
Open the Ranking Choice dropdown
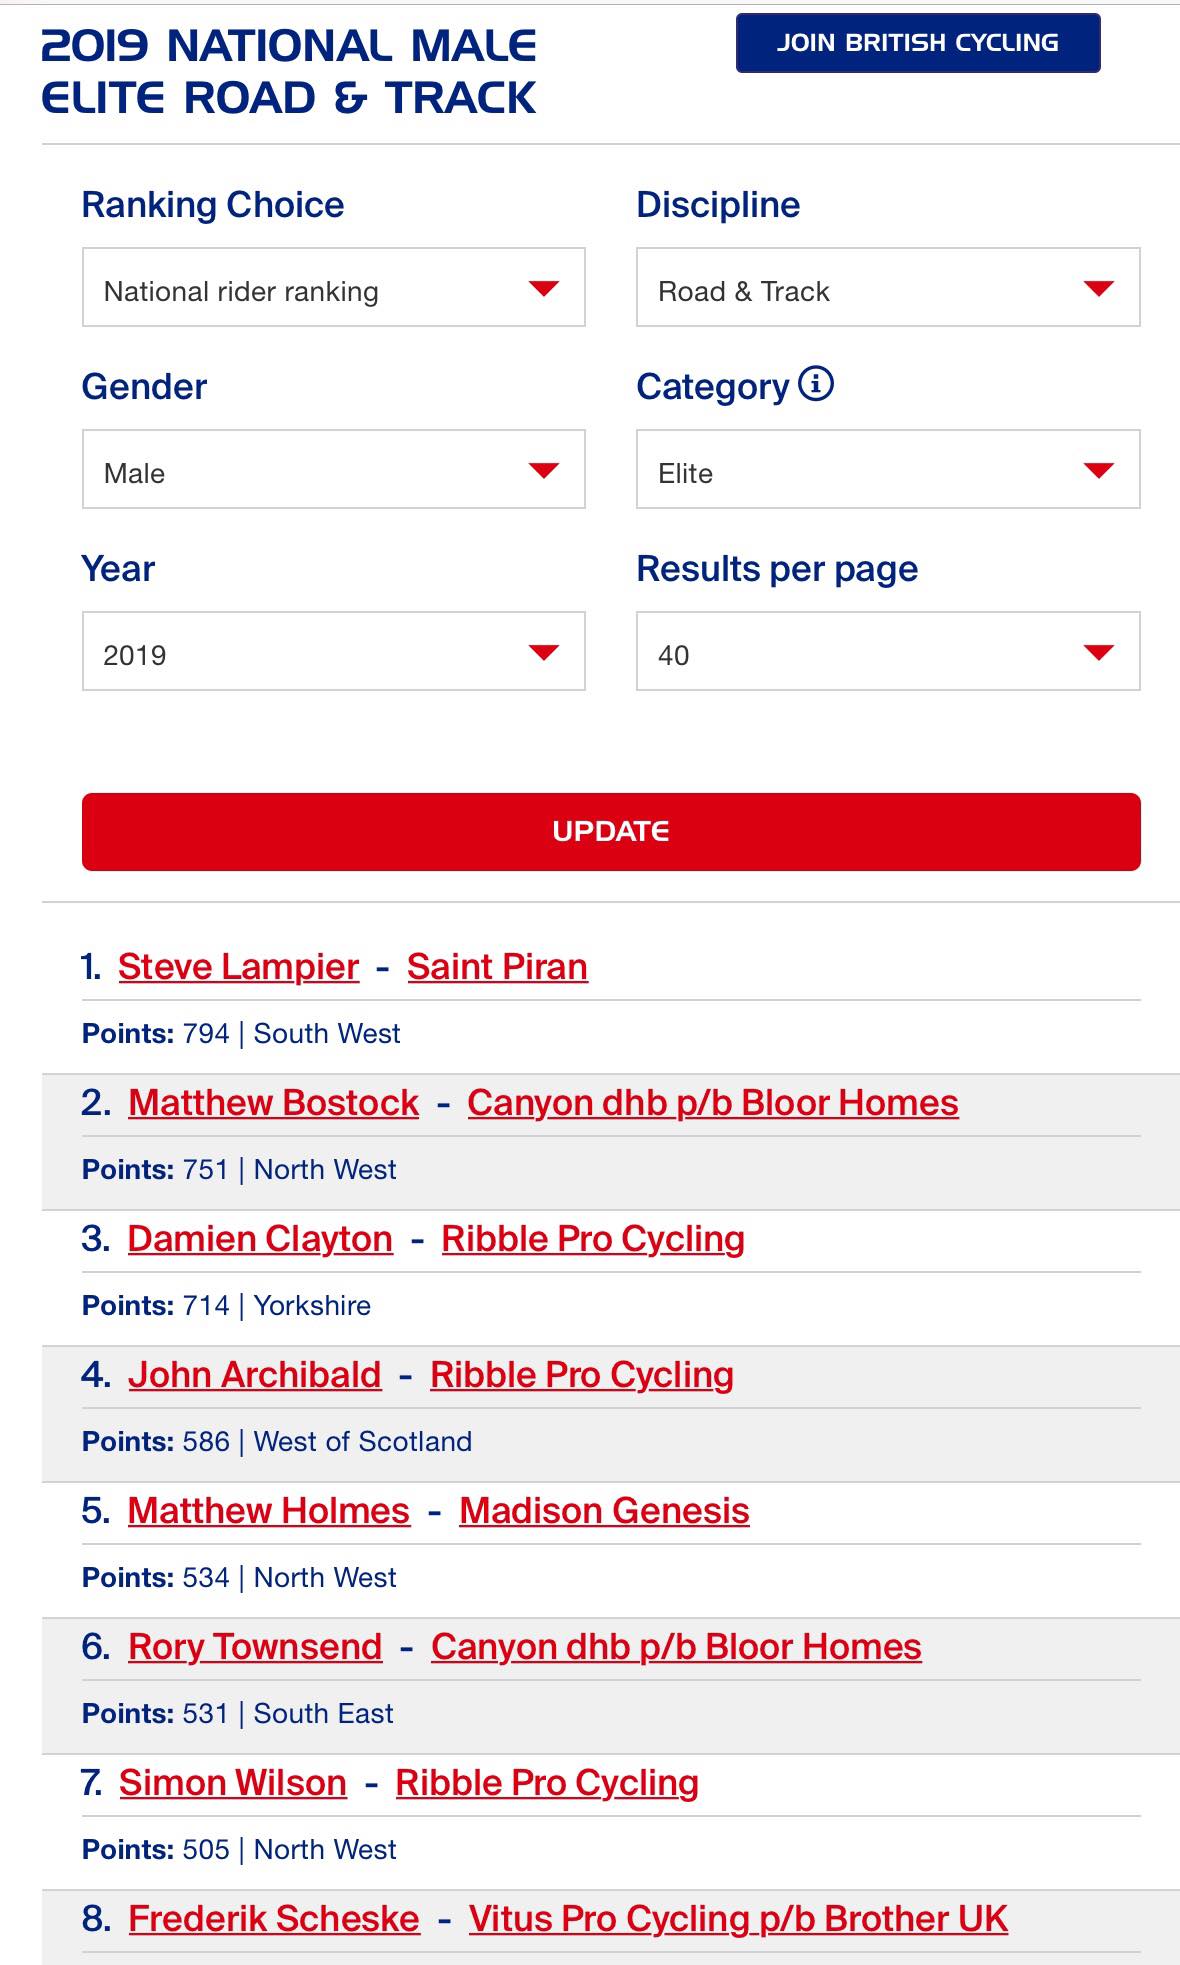point(333,287)
